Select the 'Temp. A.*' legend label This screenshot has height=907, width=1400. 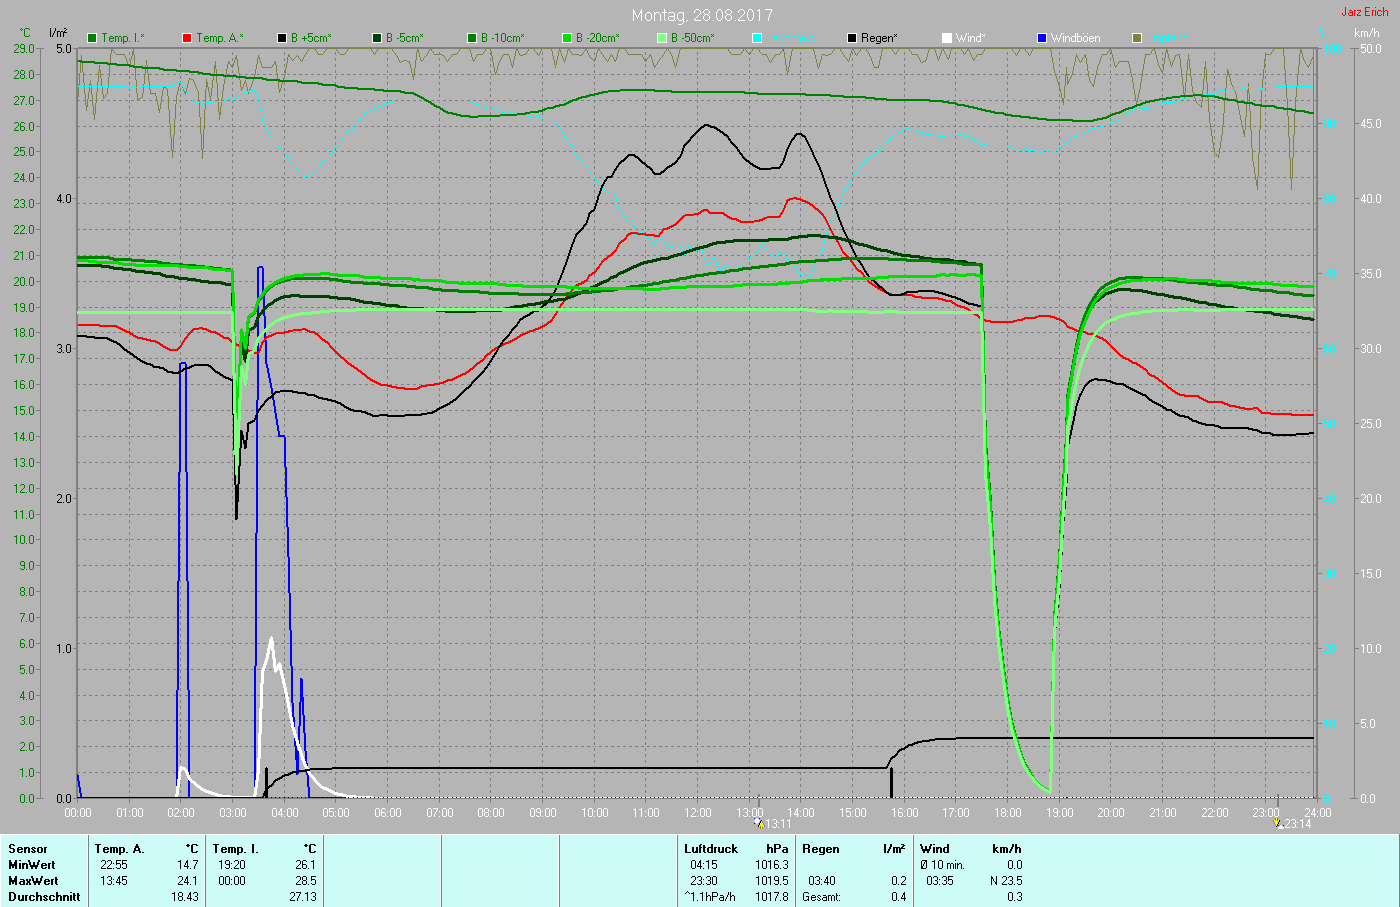coord(220,38)
